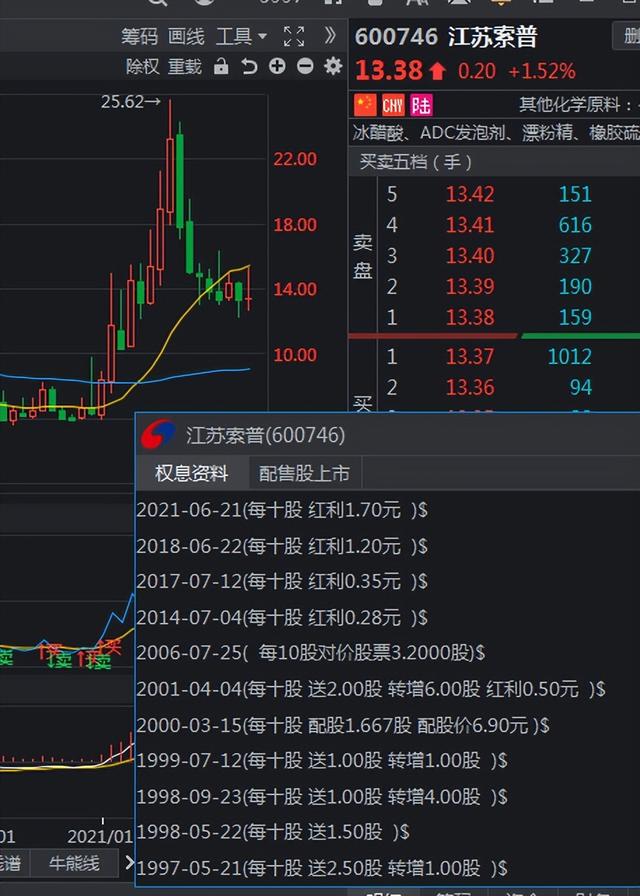Select sell level 2 price 13.39
The width and height of the screenshot is (640, 896).
[x=470, y=287]
